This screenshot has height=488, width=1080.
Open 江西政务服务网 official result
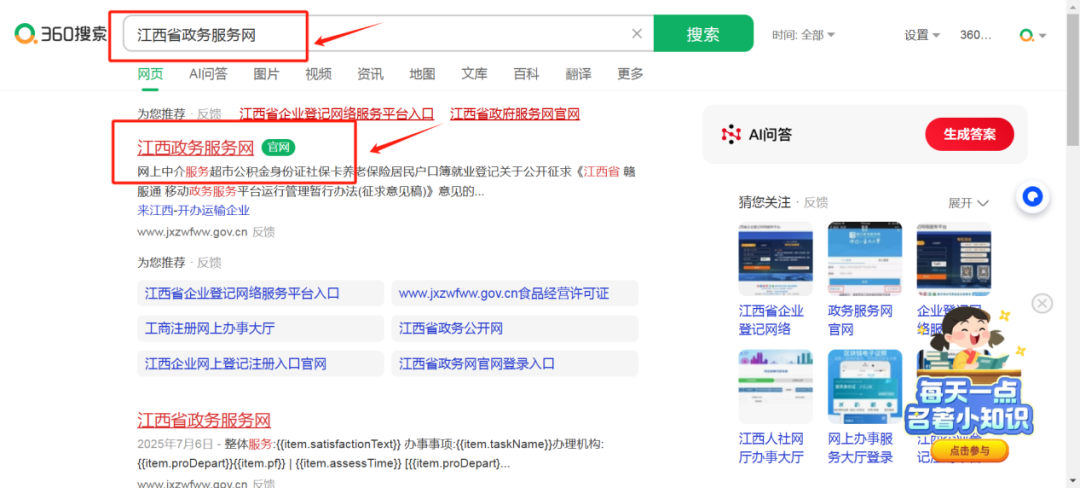click(x=196, y=148)
